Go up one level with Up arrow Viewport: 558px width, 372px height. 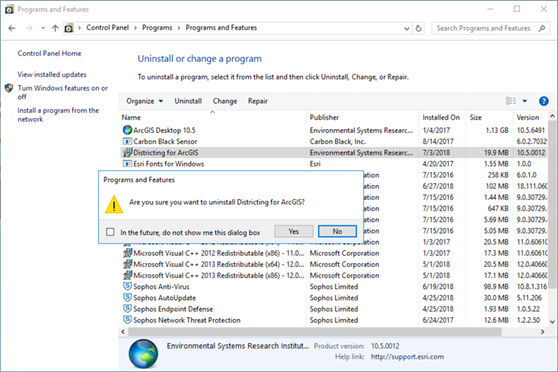(x=55, y=28)
